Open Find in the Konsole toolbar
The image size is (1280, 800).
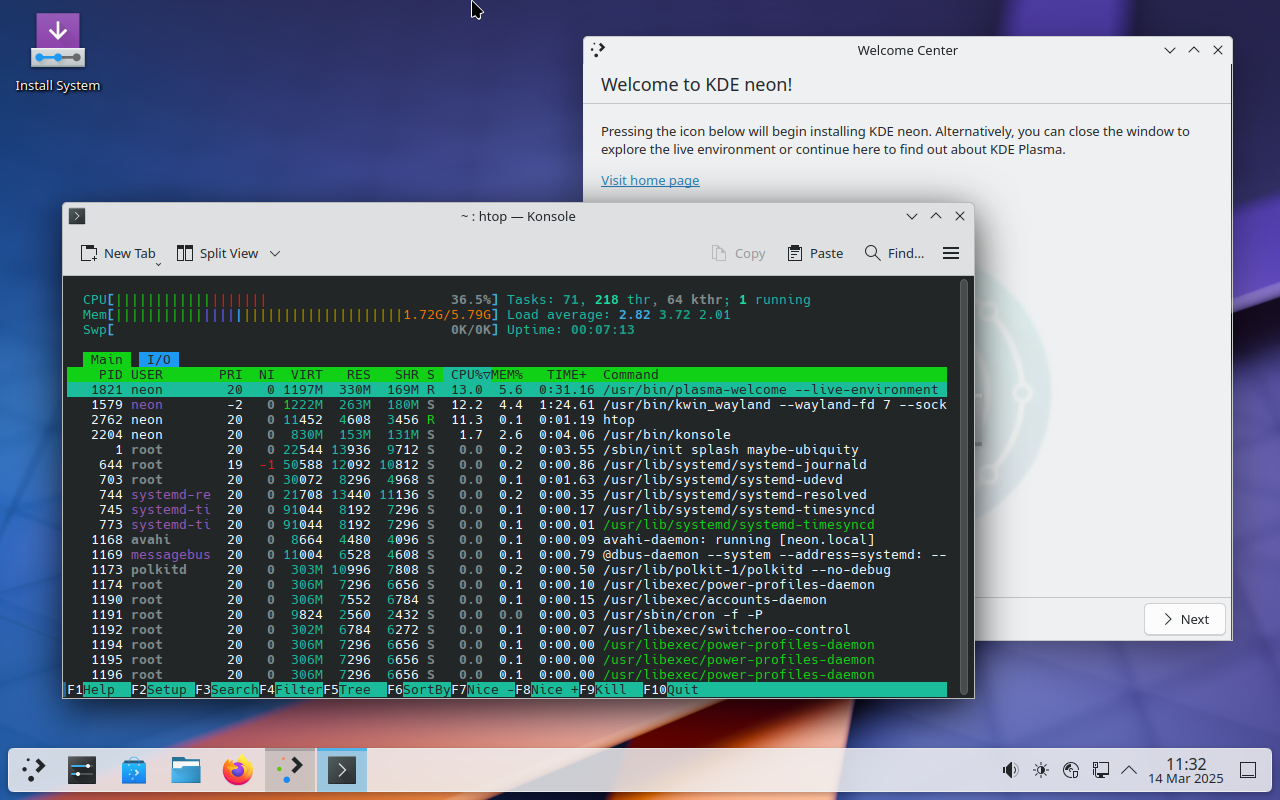pyautogui.click(x=894, y=253)
